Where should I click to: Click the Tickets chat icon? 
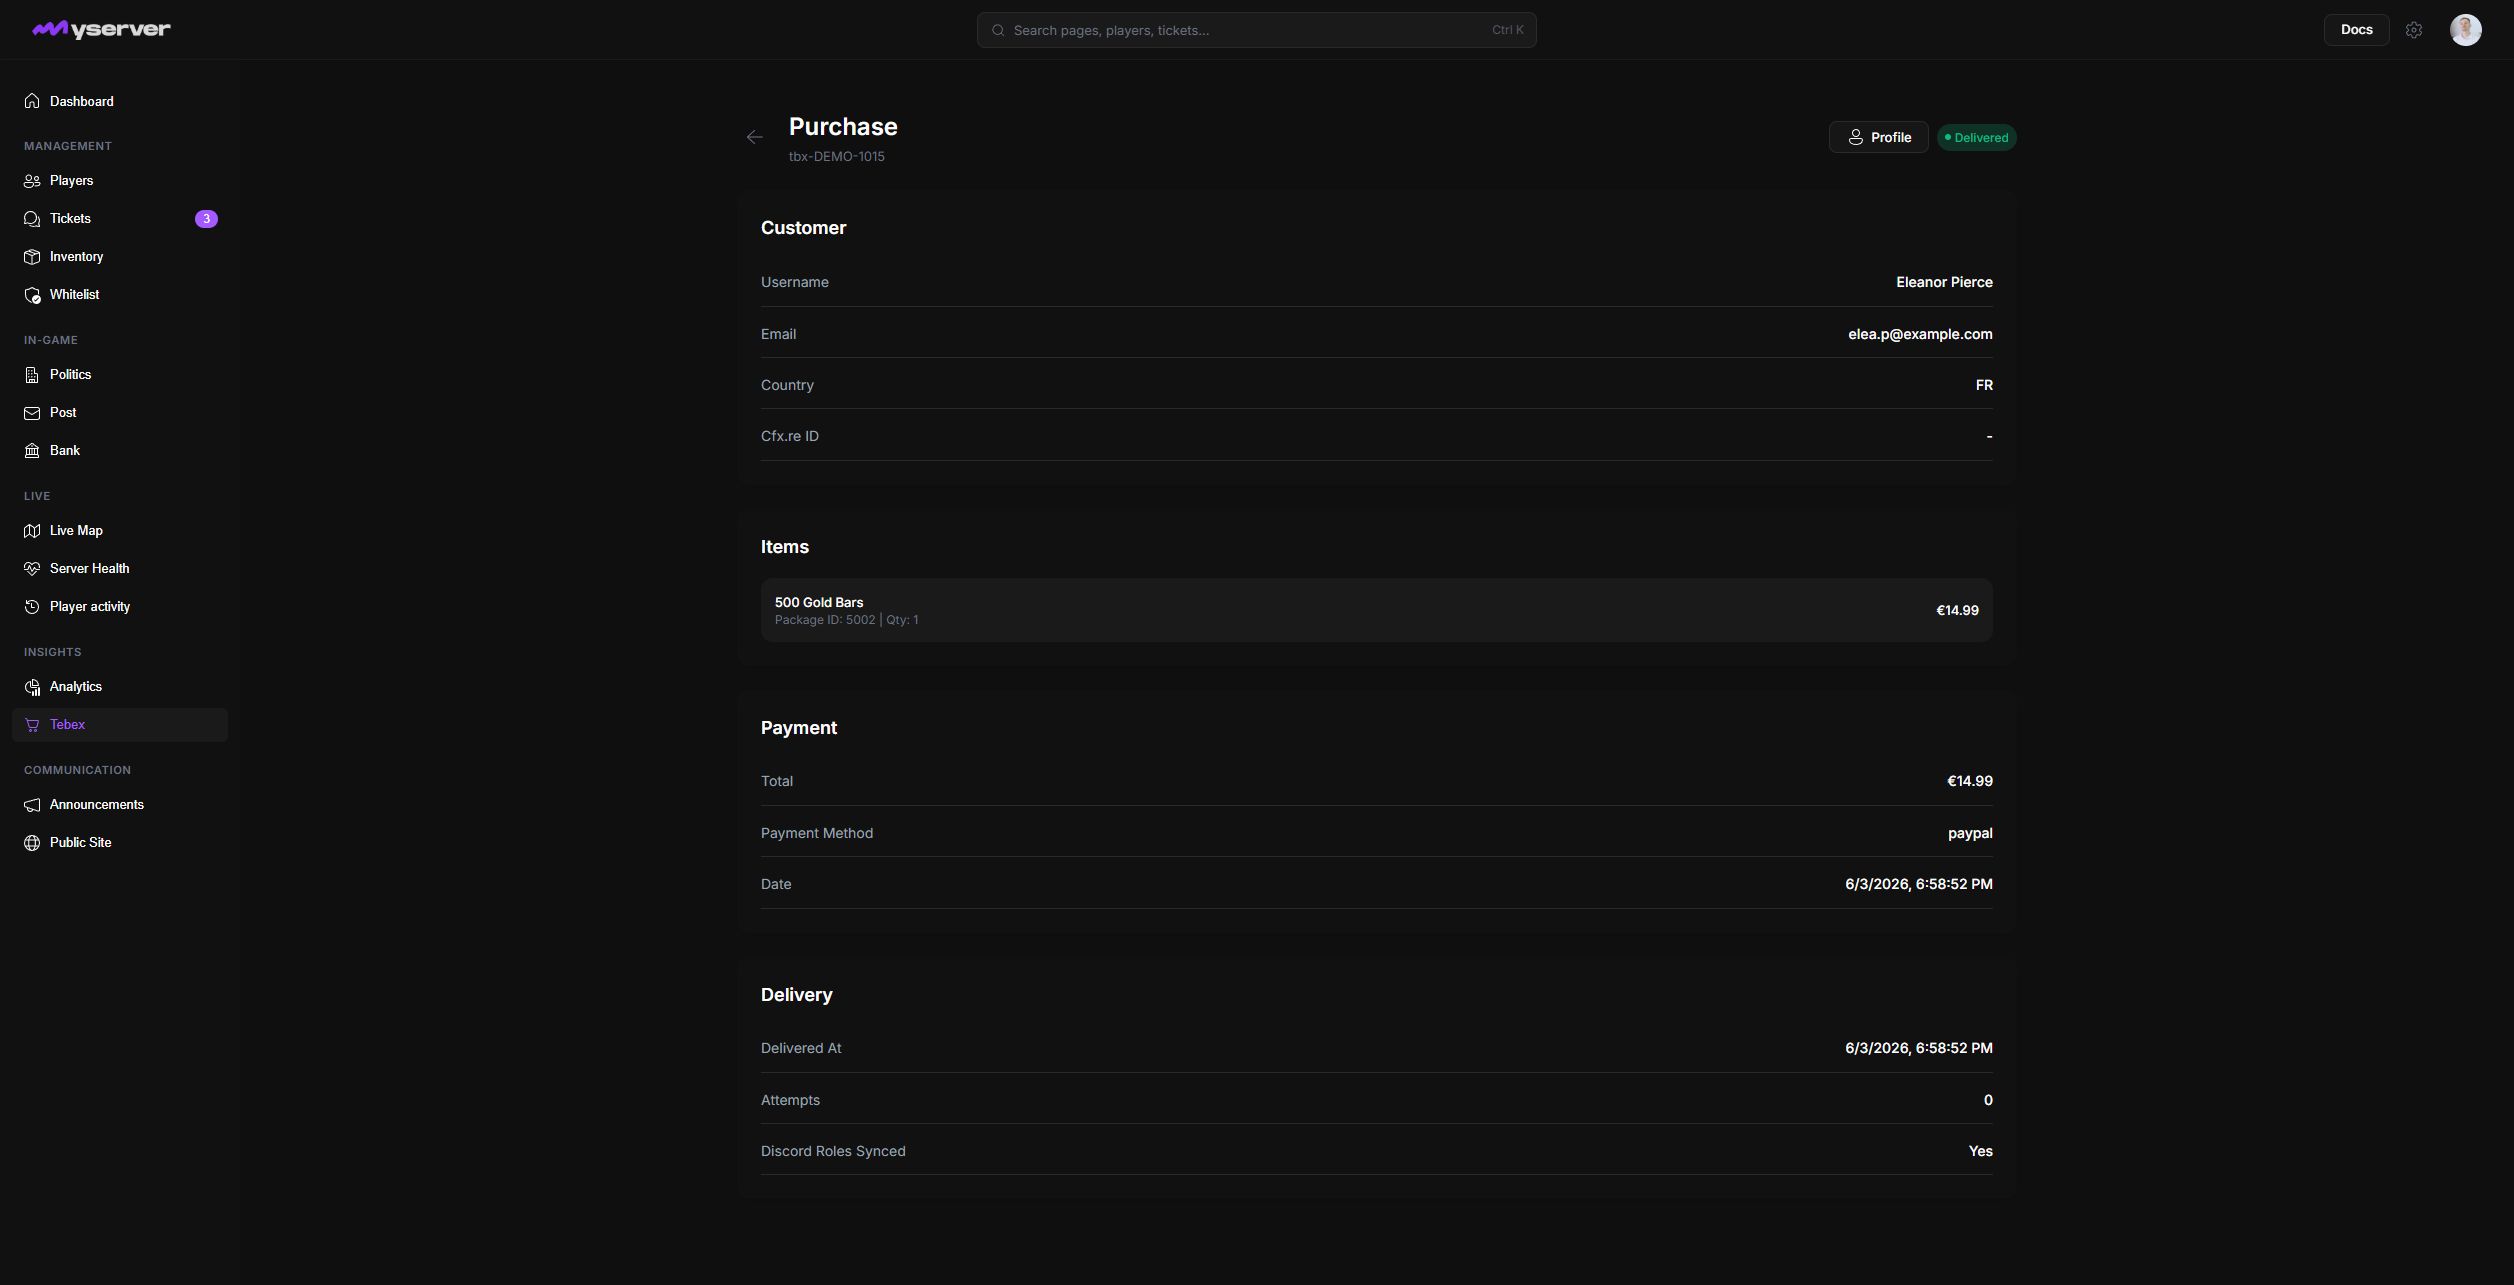(x=32, y=219)
